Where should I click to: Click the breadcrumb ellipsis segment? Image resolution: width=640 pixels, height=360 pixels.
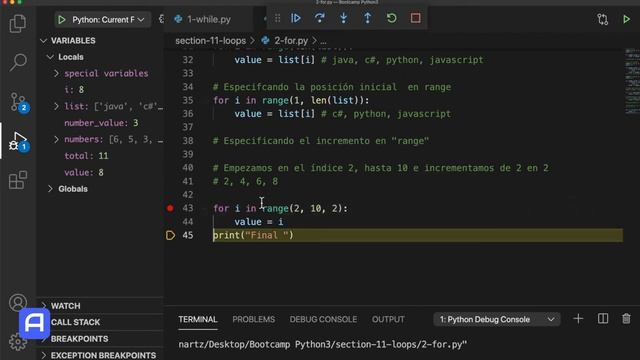(323, 41)
